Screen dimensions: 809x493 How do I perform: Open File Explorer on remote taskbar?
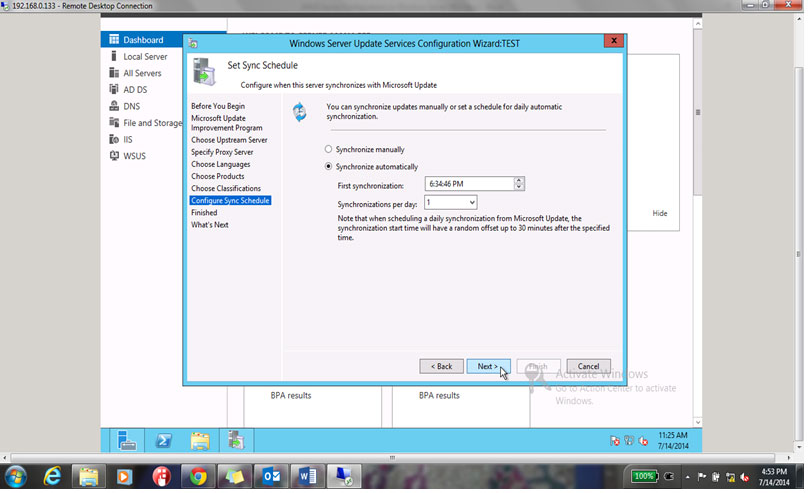point(200,441)
